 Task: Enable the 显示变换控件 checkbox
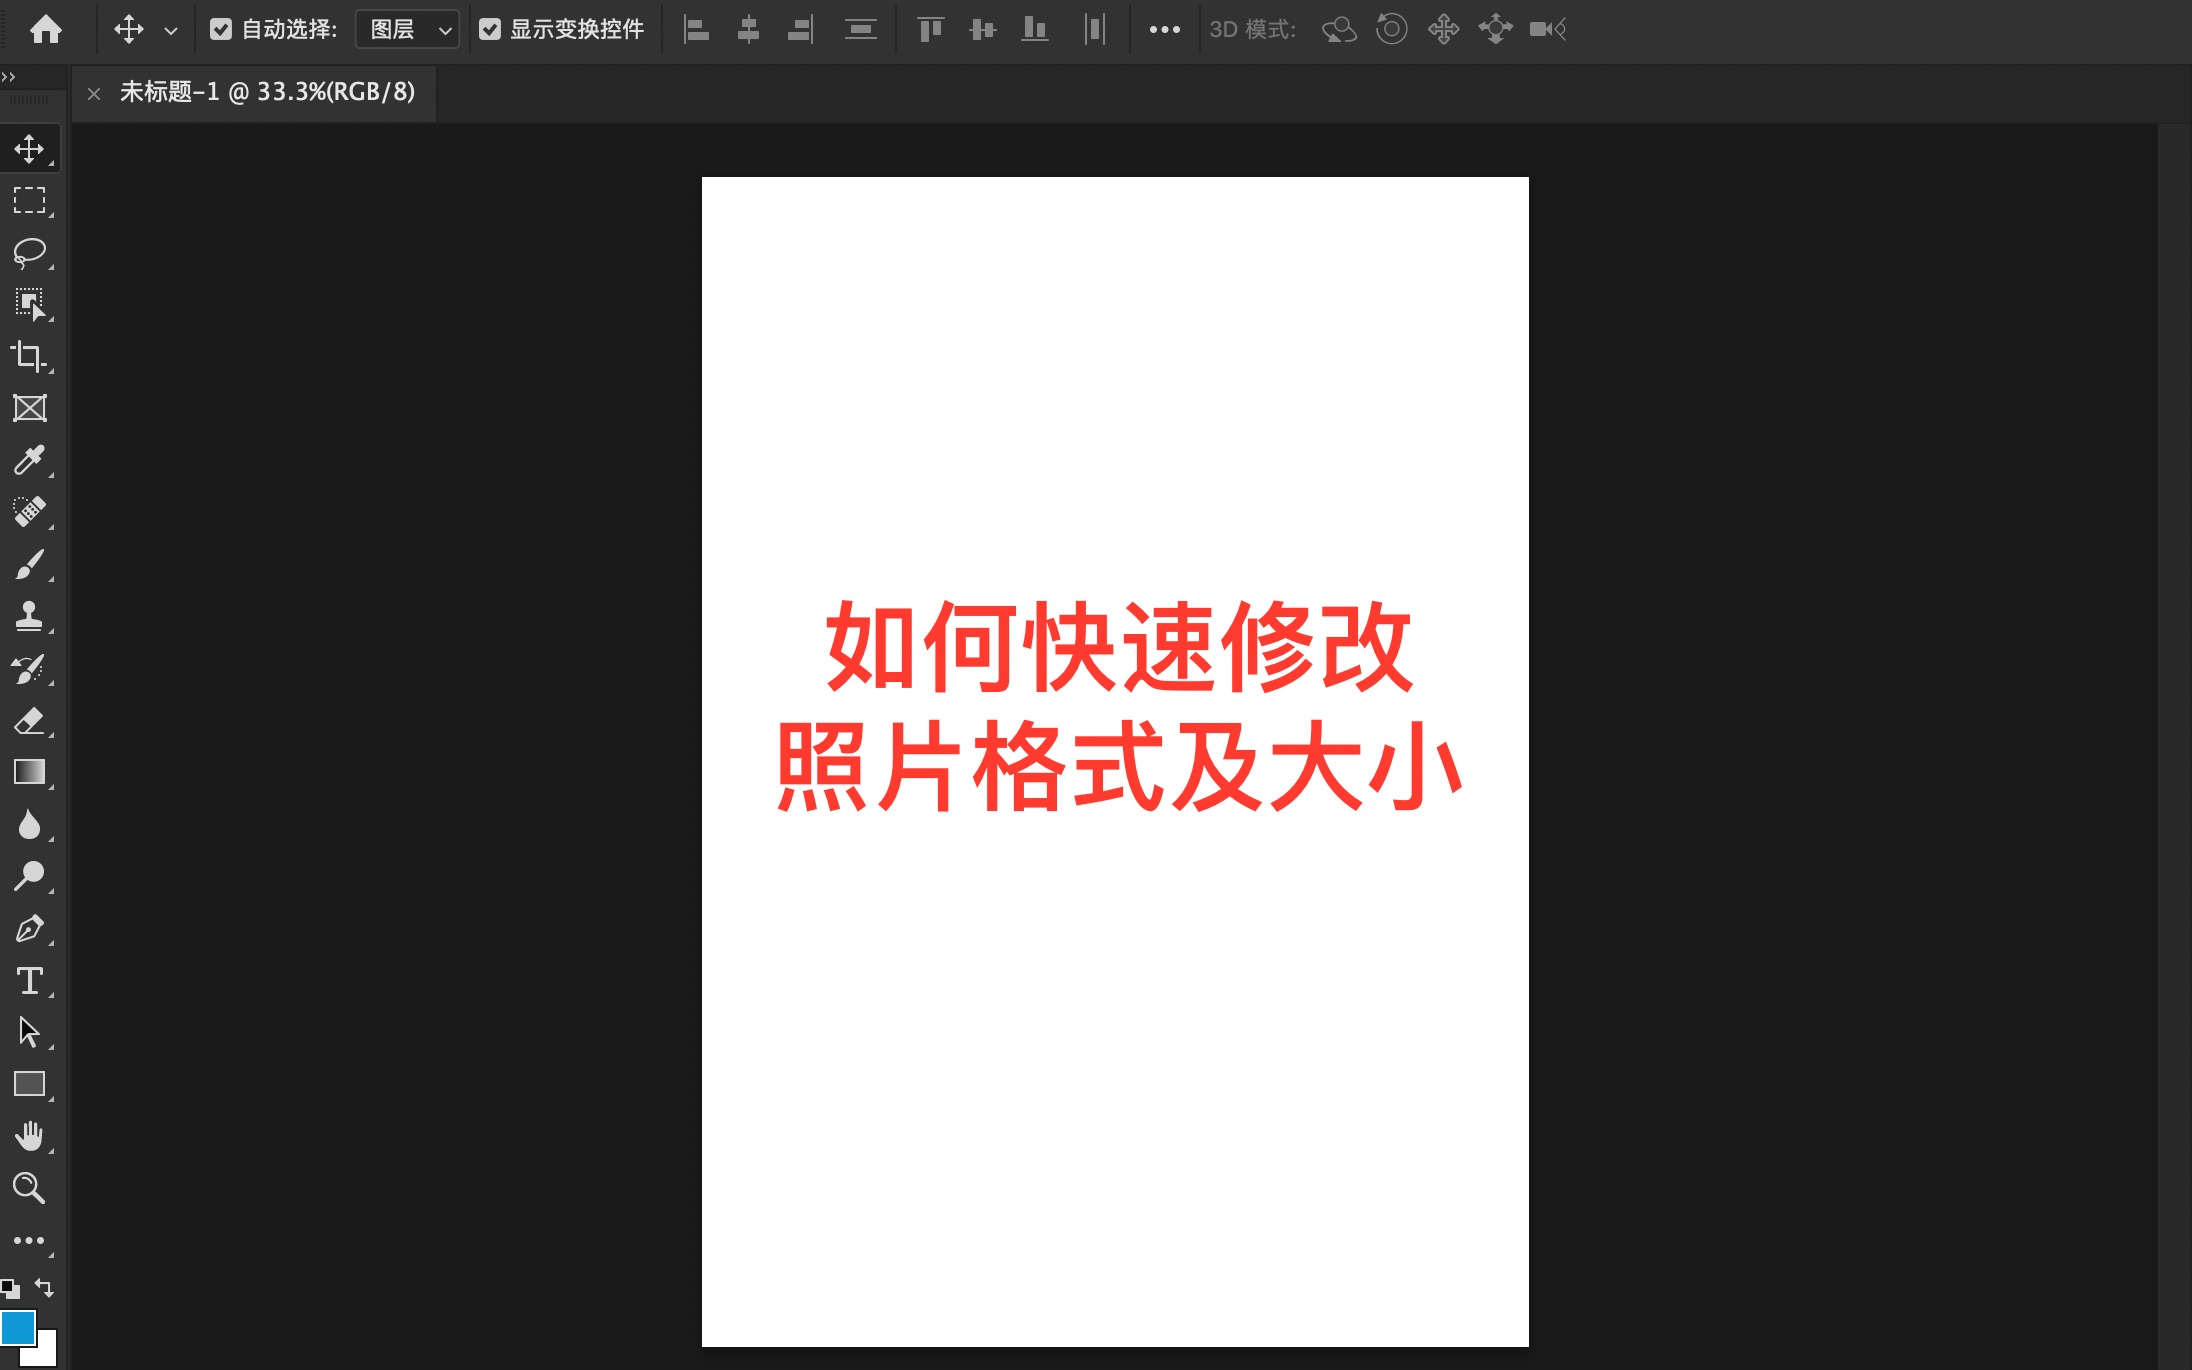coord(490,29)
